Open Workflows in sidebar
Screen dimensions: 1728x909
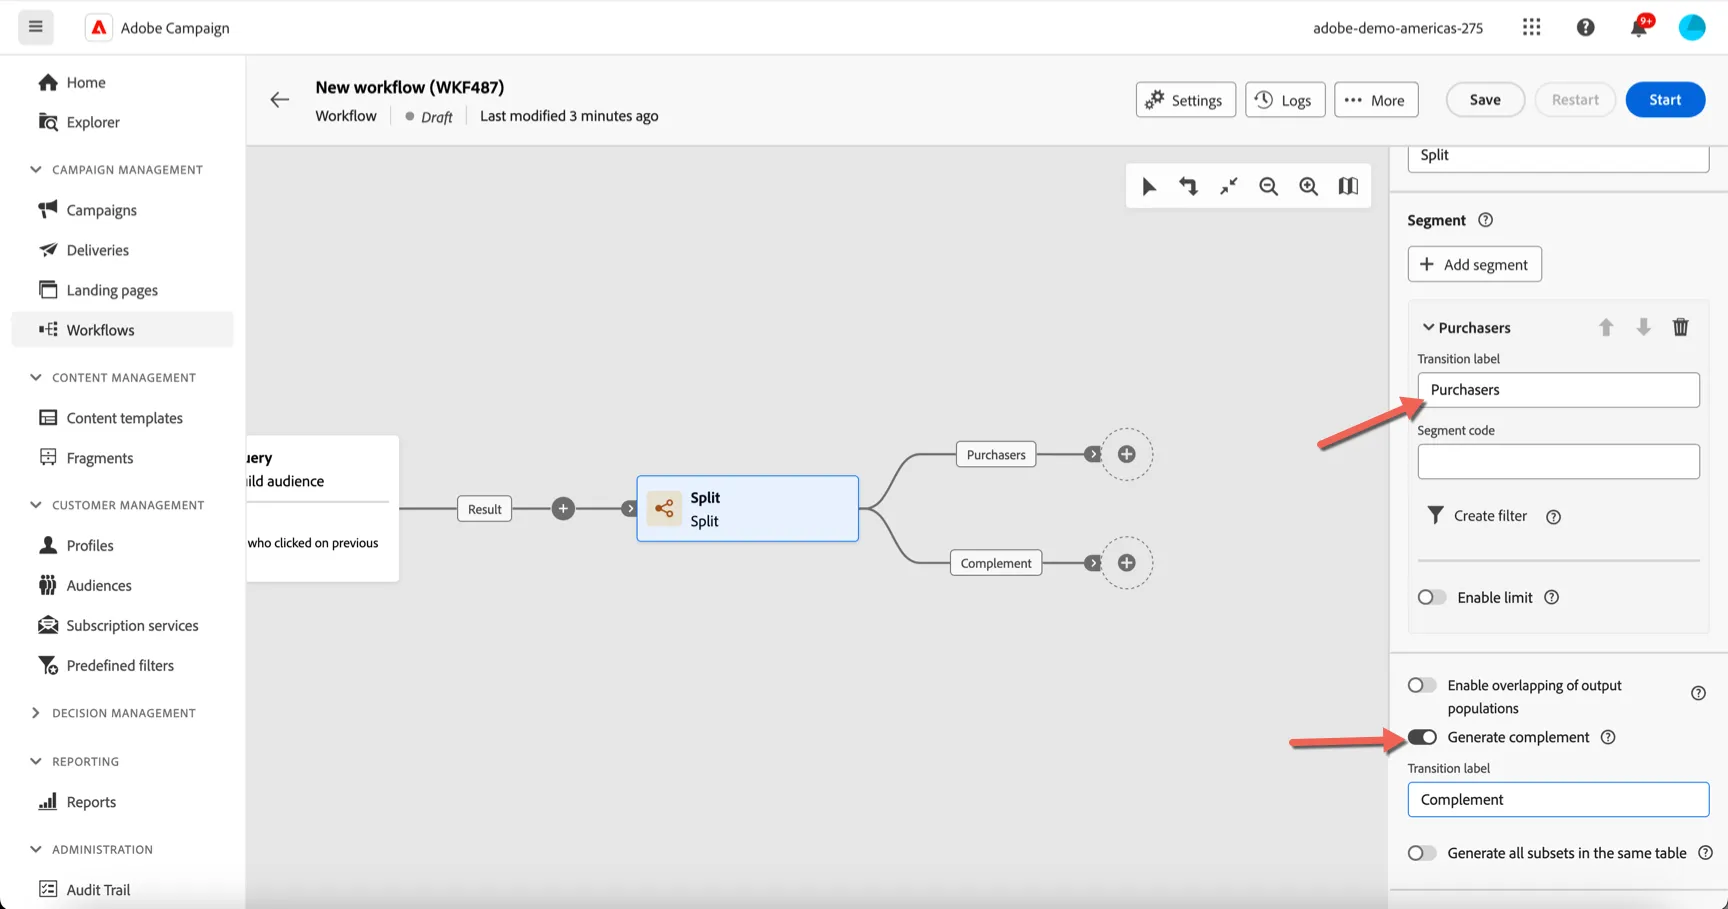(x=122, y=330)
